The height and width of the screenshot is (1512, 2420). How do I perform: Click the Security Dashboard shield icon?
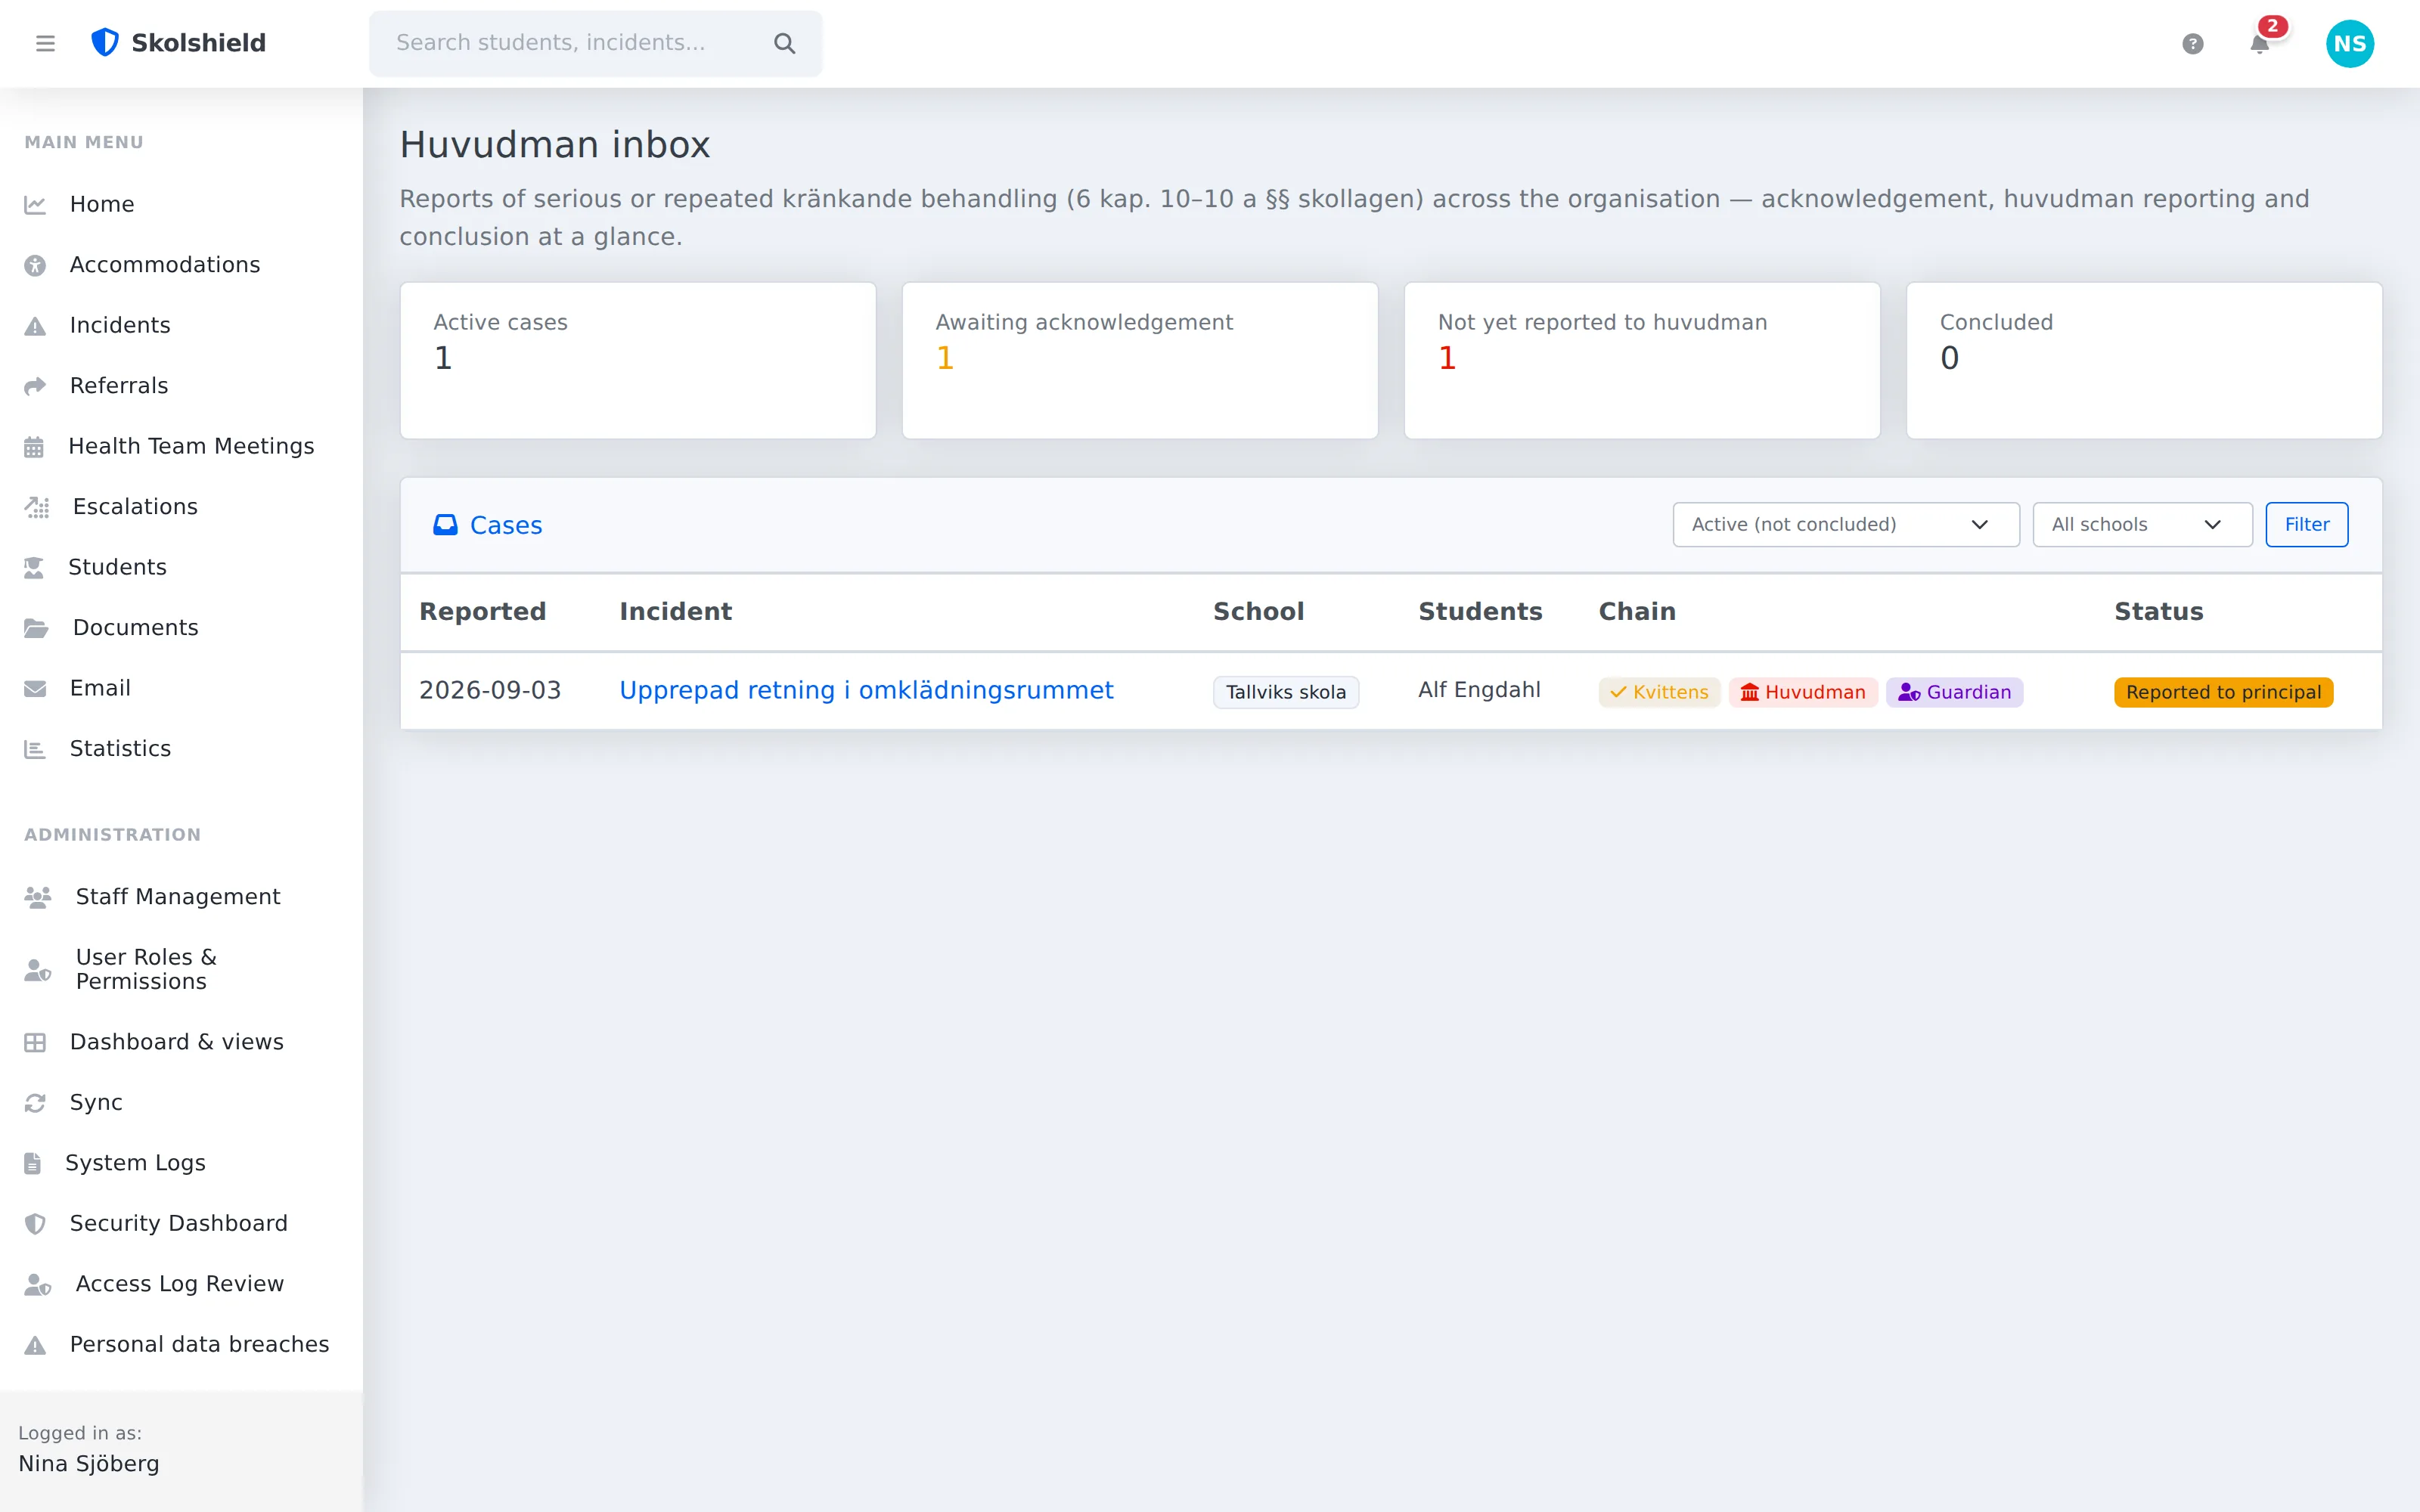[x=35, y=1224]
